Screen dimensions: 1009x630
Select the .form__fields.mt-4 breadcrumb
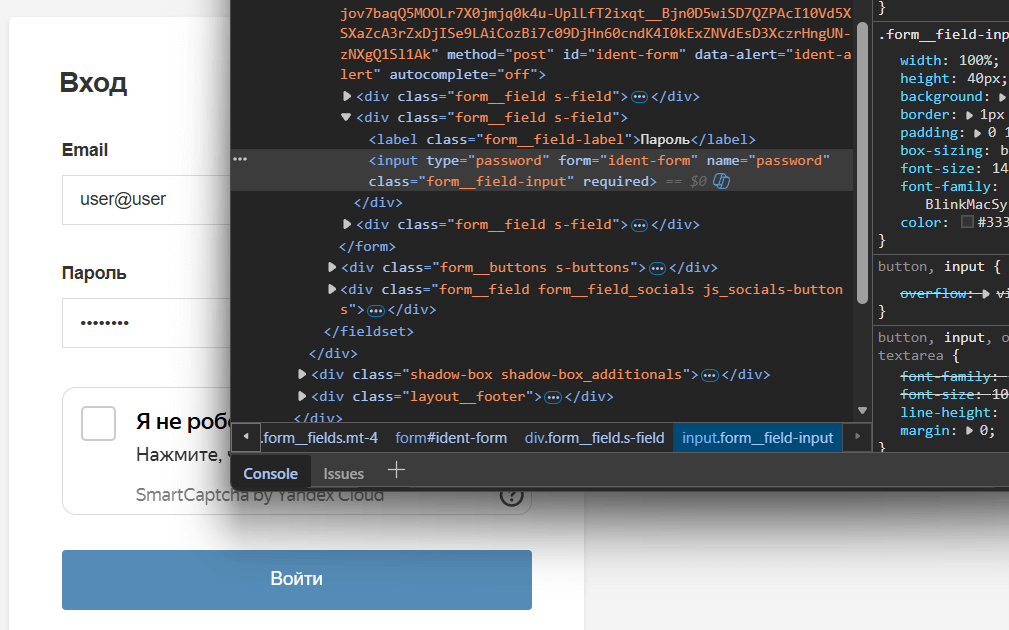pyautogui.click(x=320, y=438)
